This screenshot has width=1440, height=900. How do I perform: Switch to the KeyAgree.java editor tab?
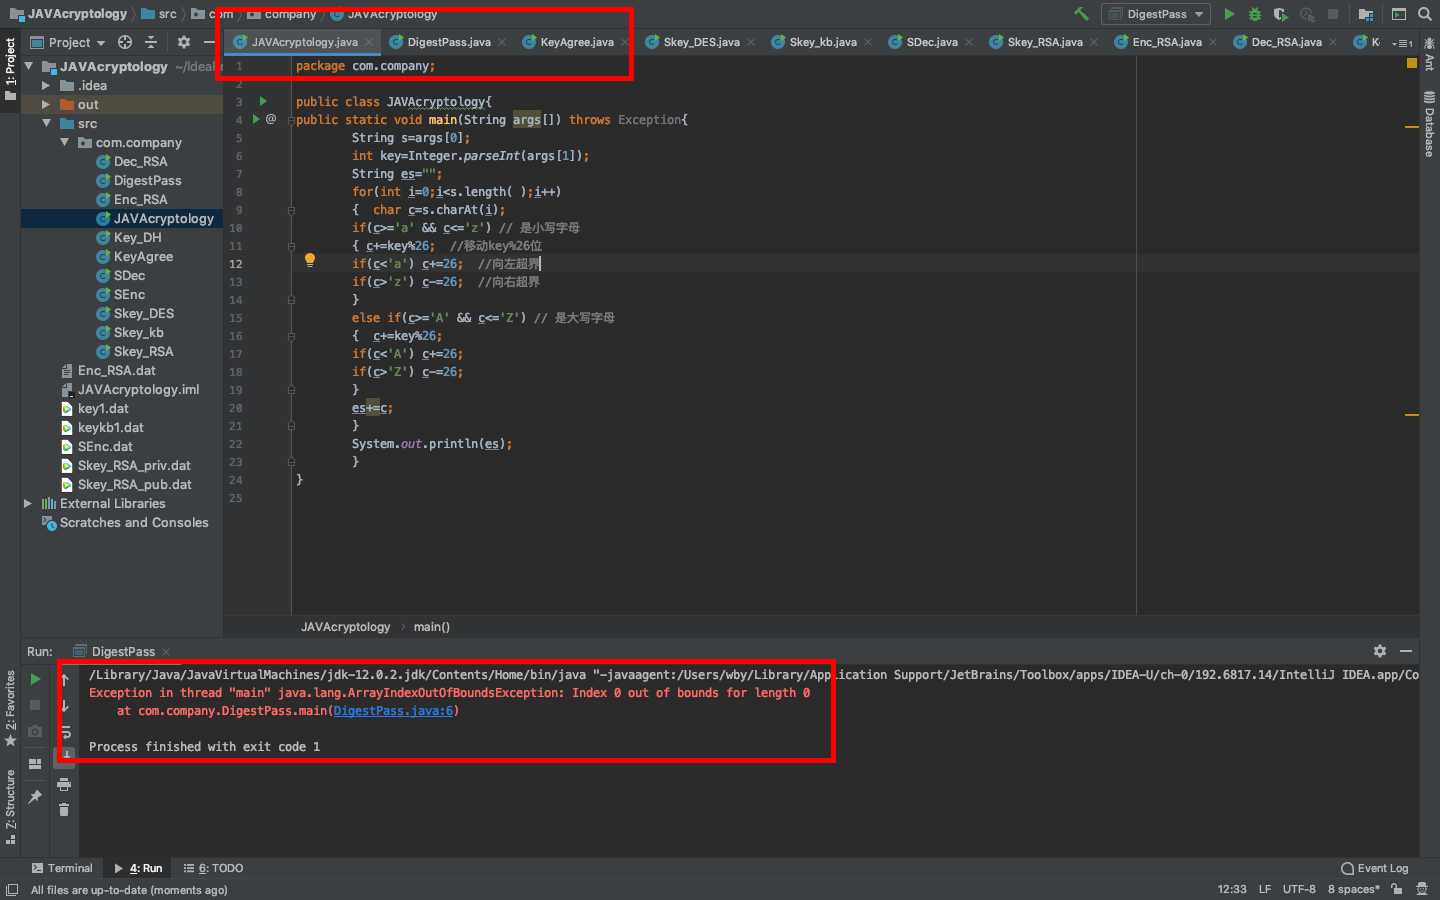(x=577, y=42)
